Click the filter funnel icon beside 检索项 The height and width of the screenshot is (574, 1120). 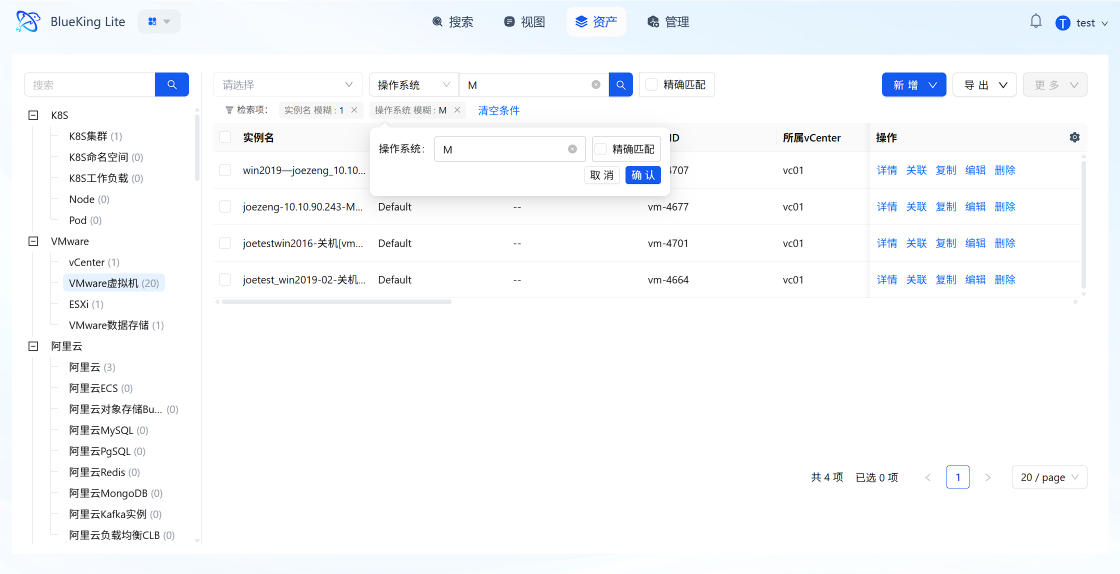pyautogui.click(x=229, y=110)
